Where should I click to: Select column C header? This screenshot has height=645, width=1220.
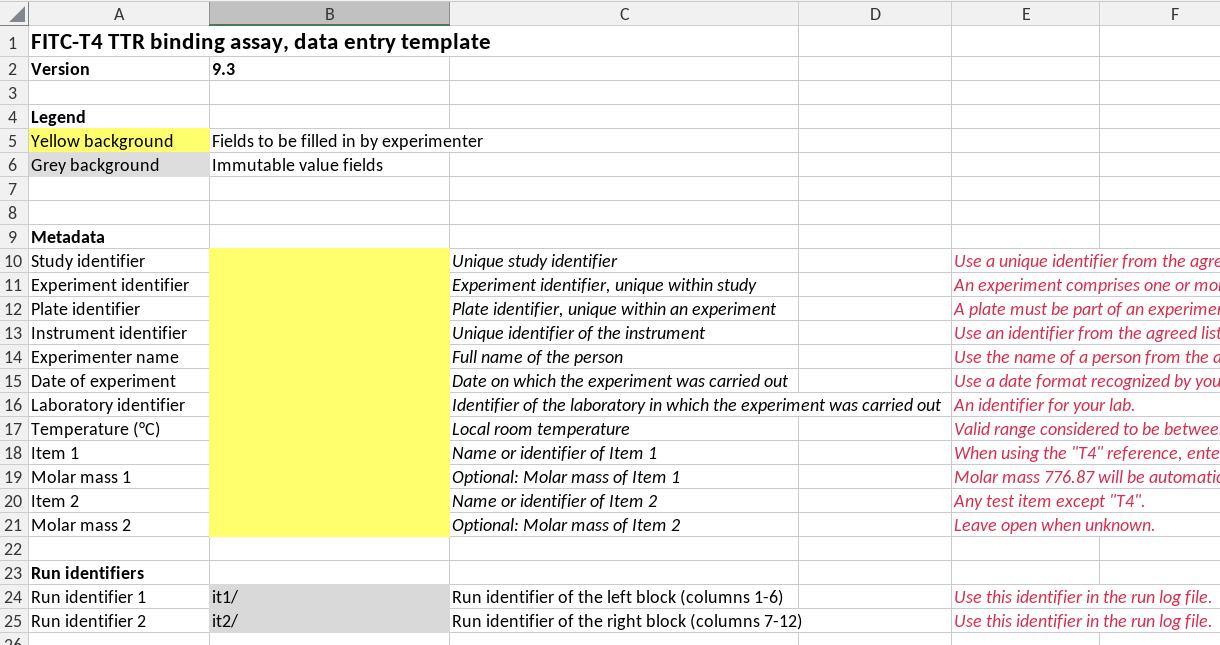[624, 14]
